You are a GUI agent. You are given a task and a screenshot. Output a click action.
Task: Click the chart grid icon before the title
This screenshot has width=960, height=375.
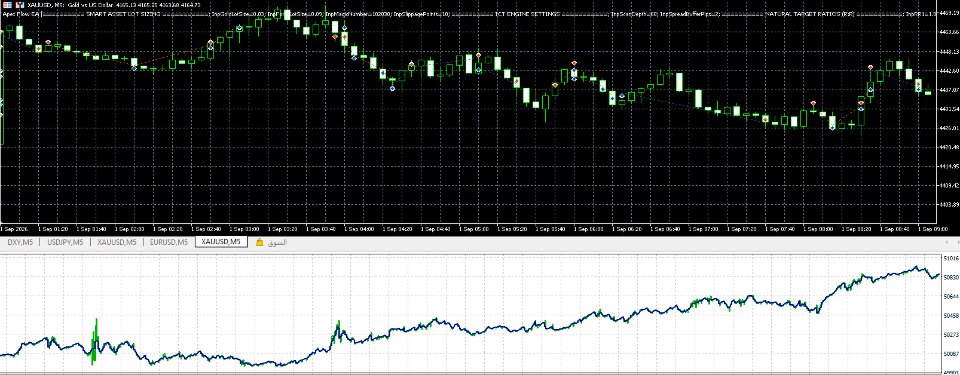pyautogui.click(x=7, y=5)
